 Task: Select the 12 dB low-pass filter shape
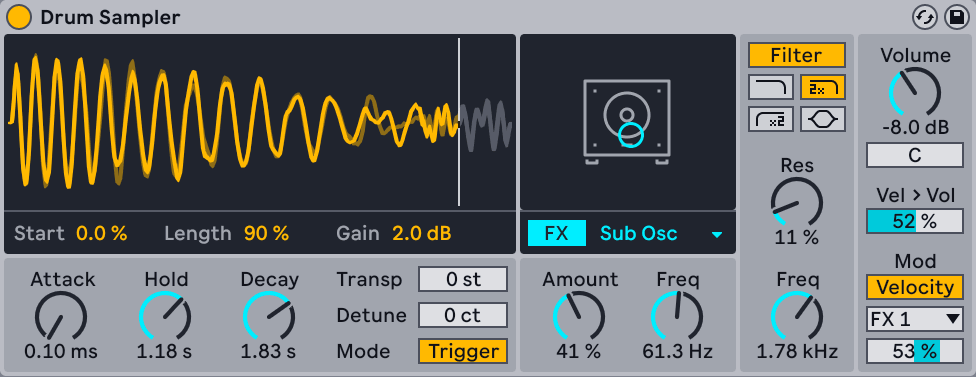coord(771,88)
